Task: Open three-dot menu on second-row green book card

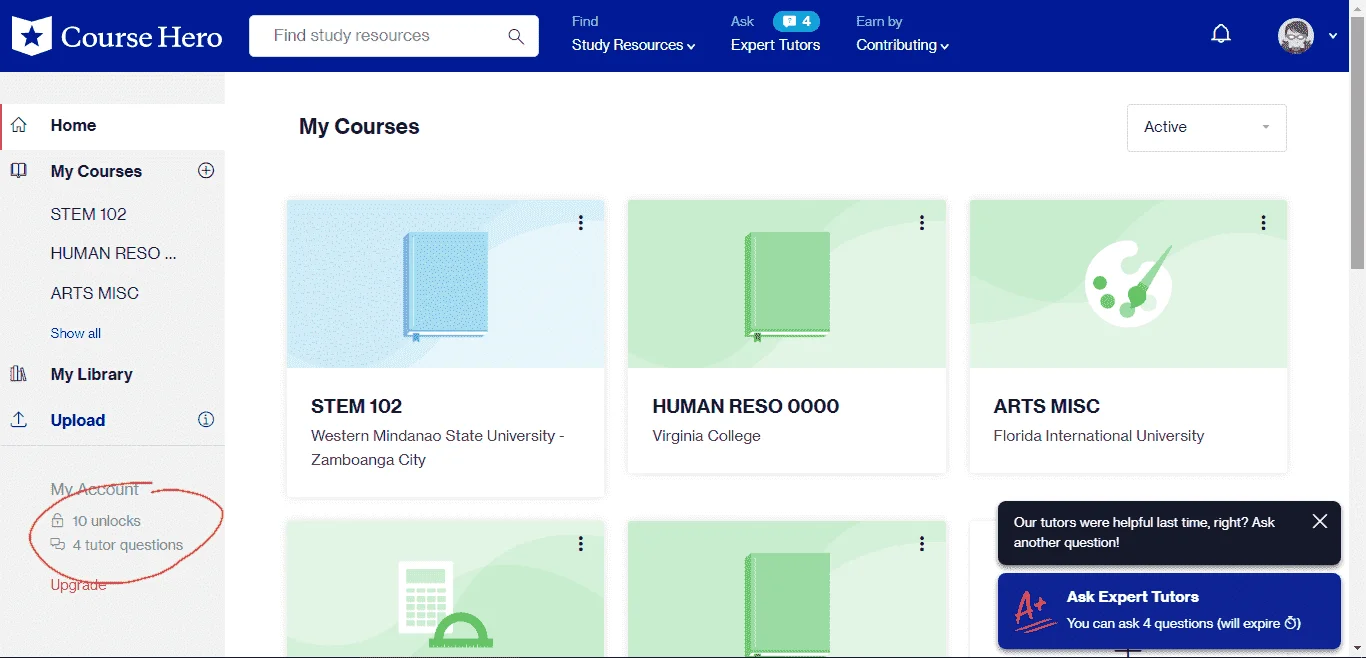Action: (x=922, y=544)
